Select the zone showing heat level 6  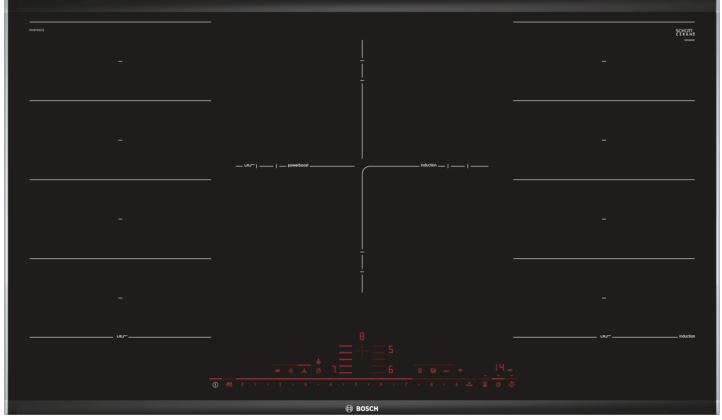(391, 371)
